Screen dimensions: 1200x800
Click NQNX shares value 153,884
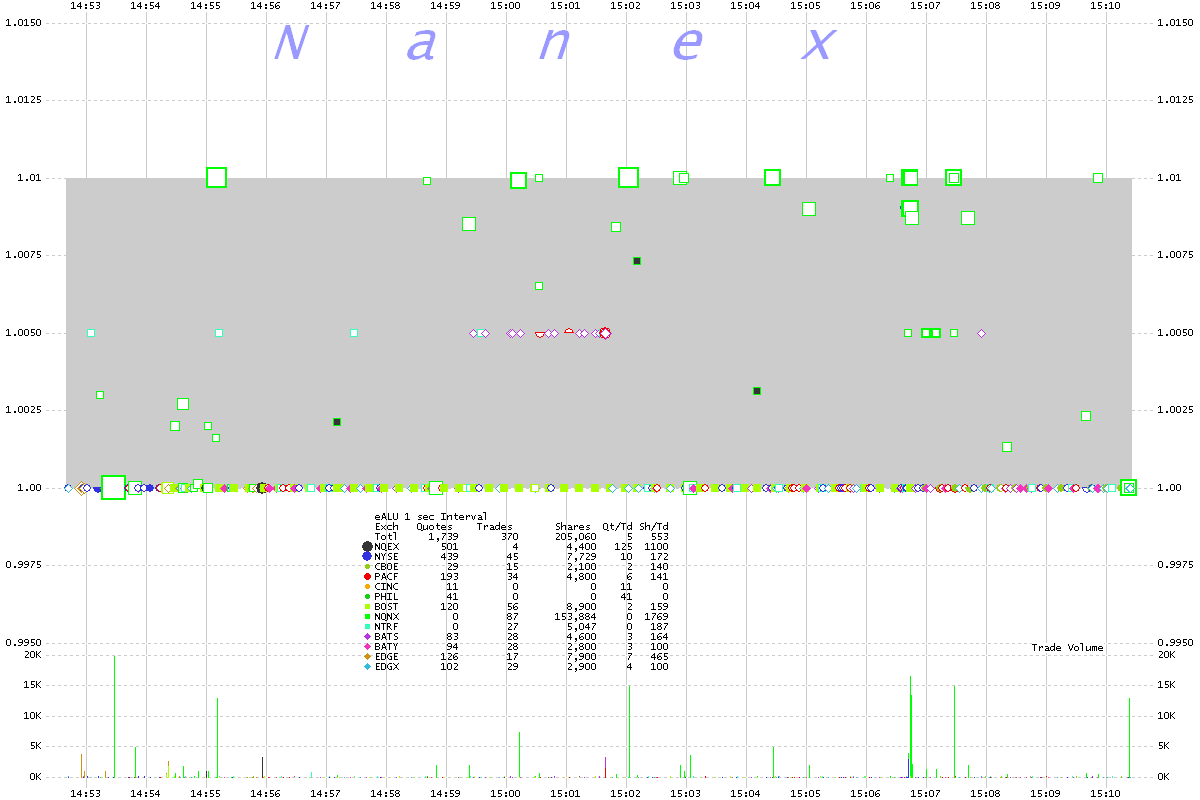pos(576,616)
